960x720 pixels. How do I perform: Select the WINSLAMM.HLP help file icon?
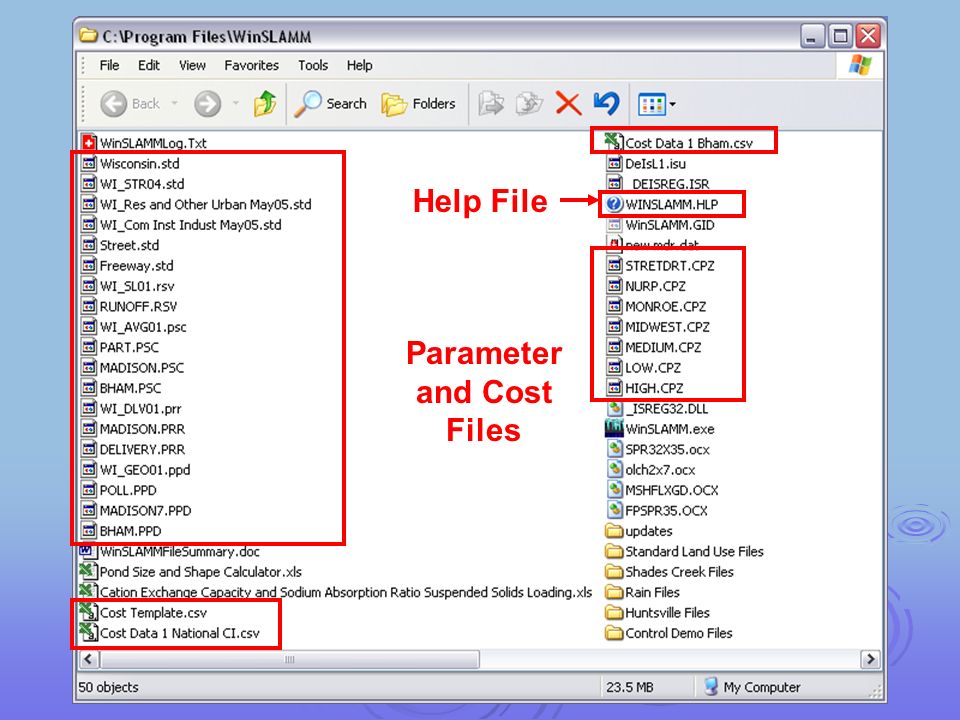[614, 204]
